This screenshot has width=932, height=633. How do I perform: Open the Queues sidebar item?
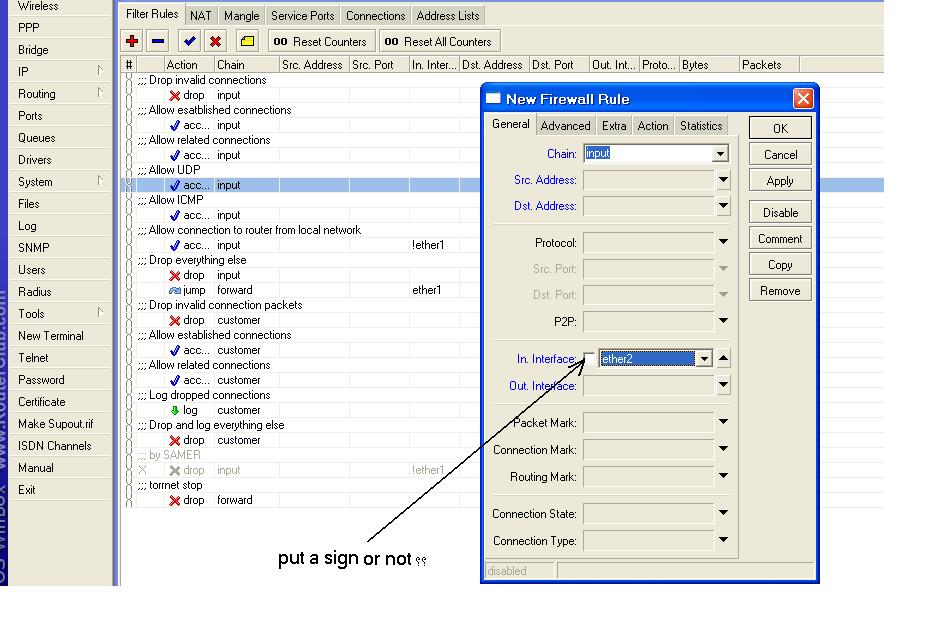click(x=60, y=137)
